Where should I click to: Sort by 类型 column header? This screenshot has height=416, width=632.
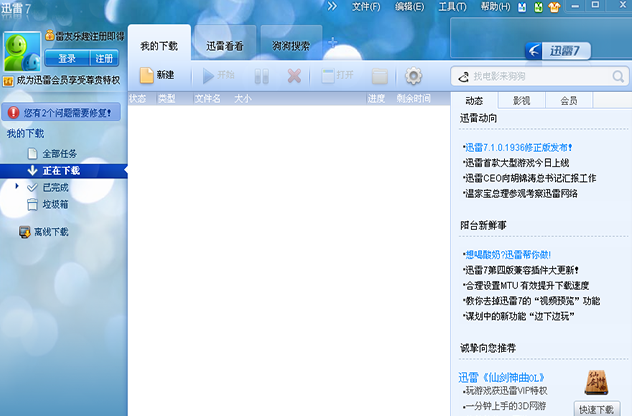167,98
